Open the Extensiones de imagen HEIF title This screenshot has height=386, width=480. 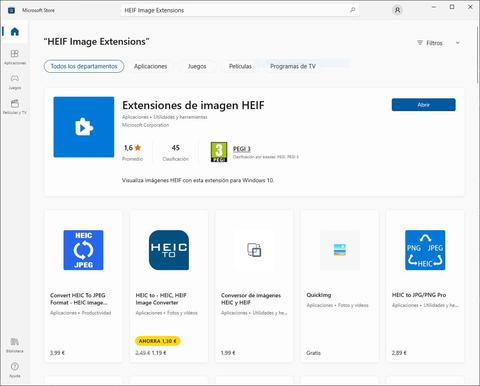click(193, 105)
